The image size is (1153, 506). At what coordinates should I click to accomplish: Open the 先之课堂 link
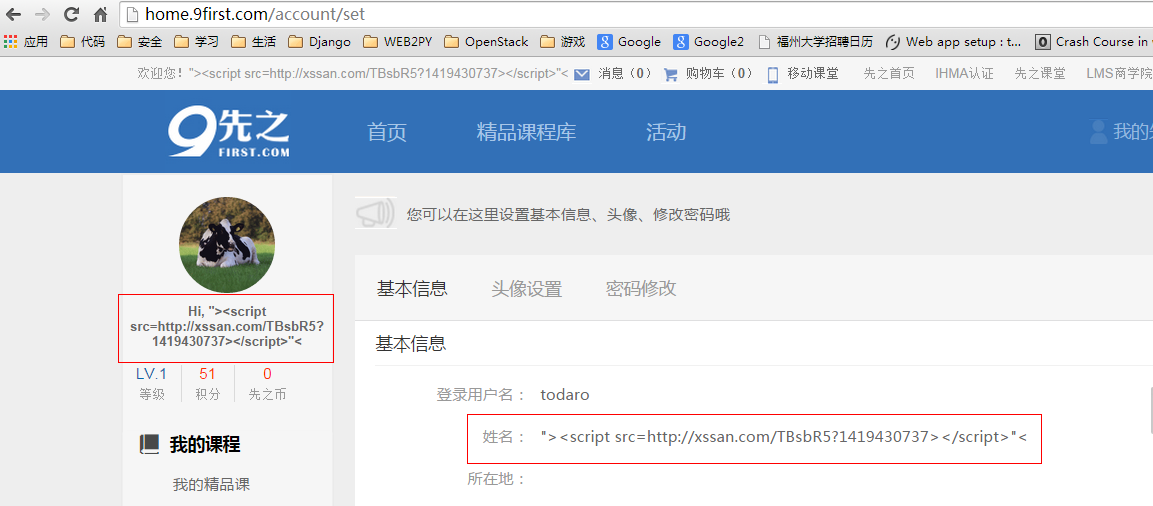1040,74
